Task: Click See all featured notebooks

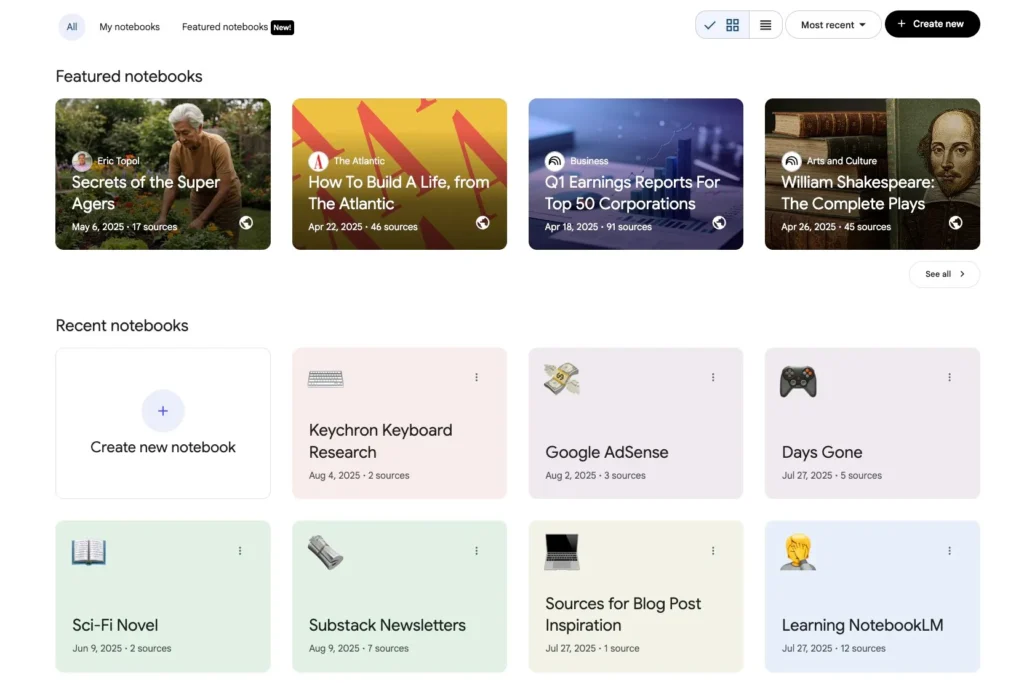Action: [944, 274]
